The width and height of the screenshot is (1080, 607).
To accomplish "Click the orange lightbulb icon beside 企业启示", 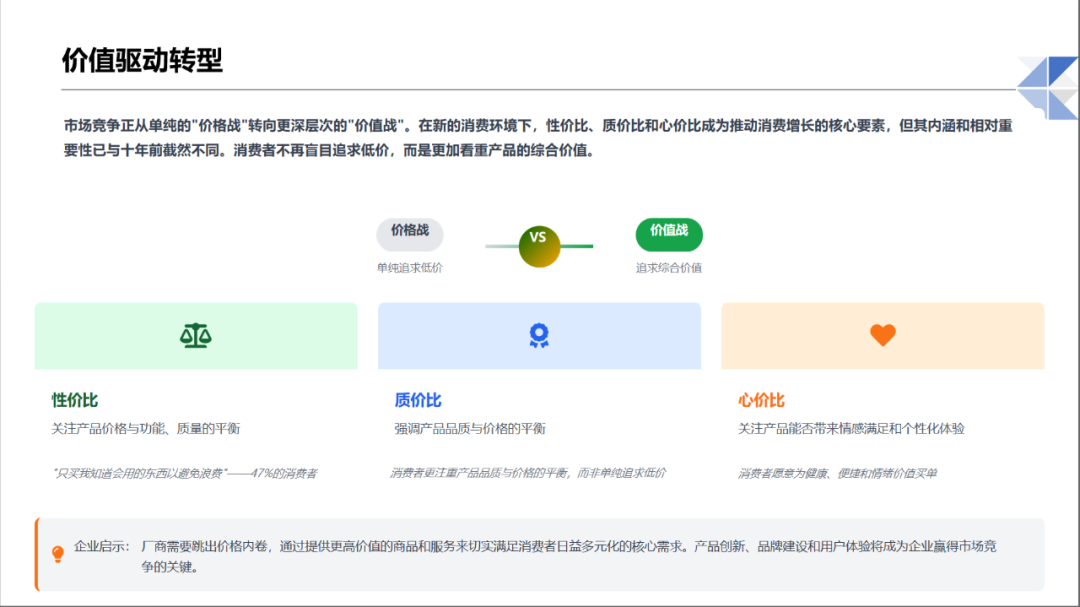I will [x=58, y=554].
